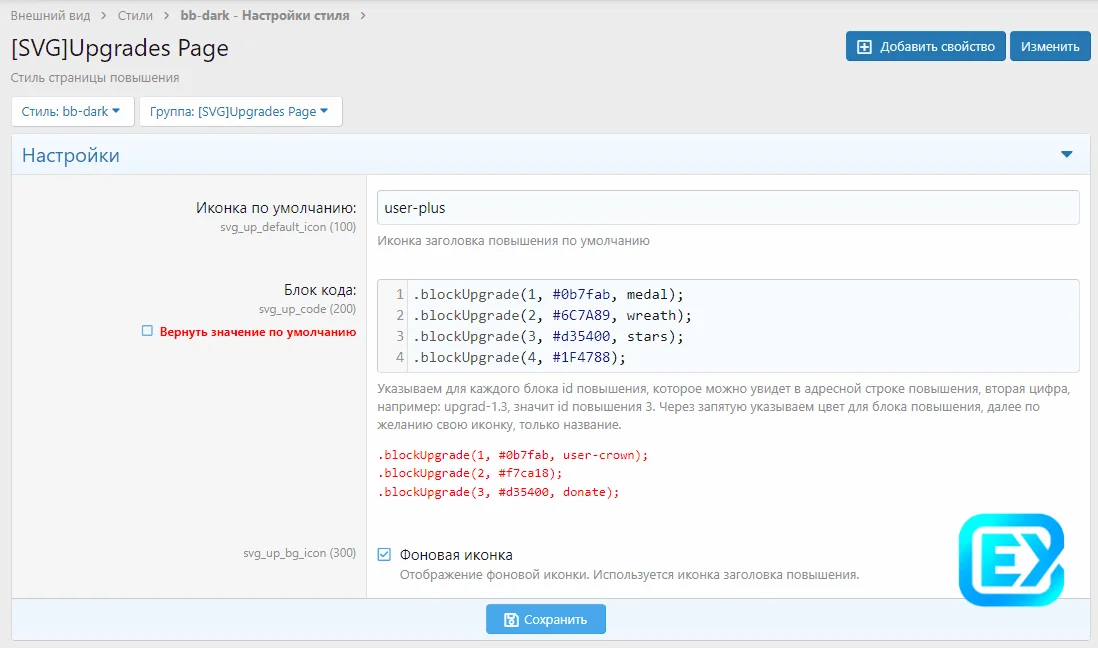1098x648 pixels.
Task: Click code line 3 with stars
Action: [548, 336]
